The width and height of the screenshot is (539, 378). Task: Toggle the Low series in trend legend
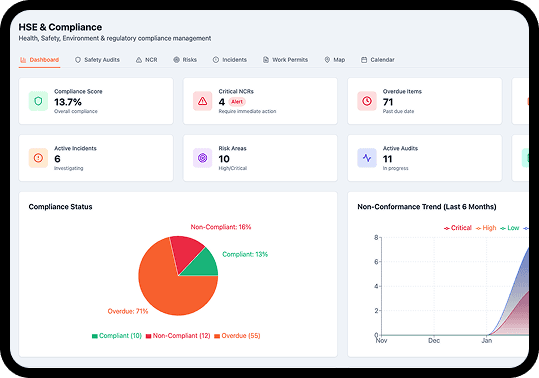510,228
